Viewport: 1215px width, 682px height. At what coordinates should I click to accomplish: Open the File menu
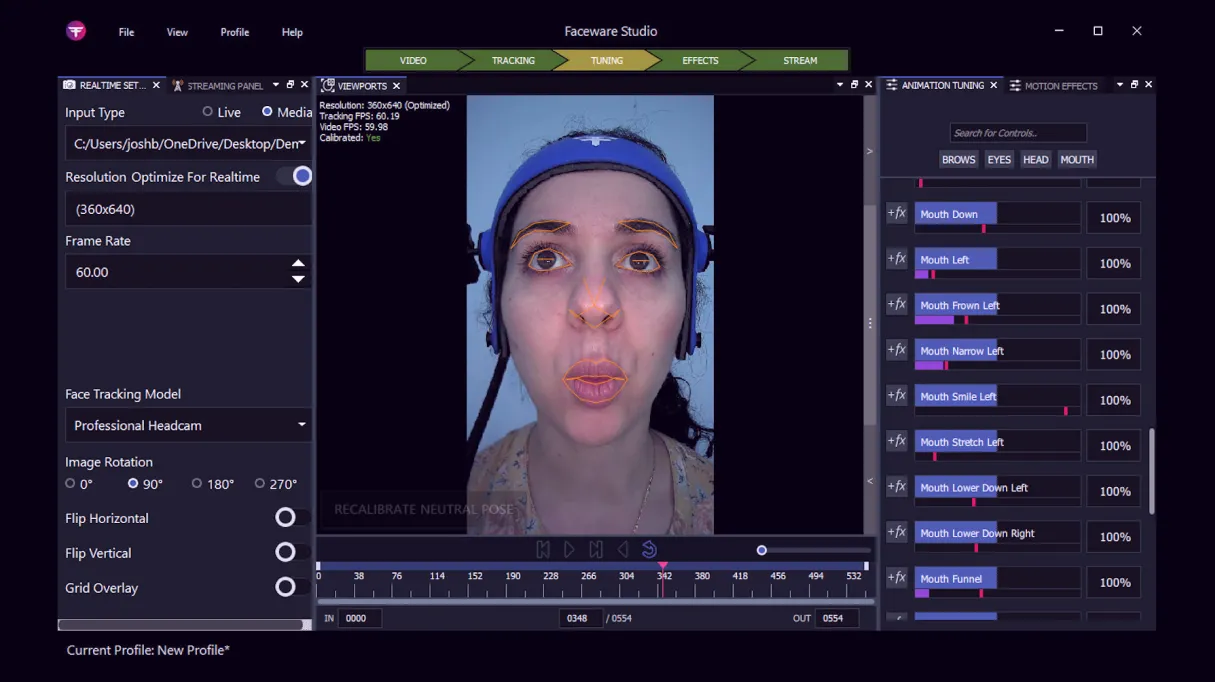pyautogui.click(x=126, y=32)
